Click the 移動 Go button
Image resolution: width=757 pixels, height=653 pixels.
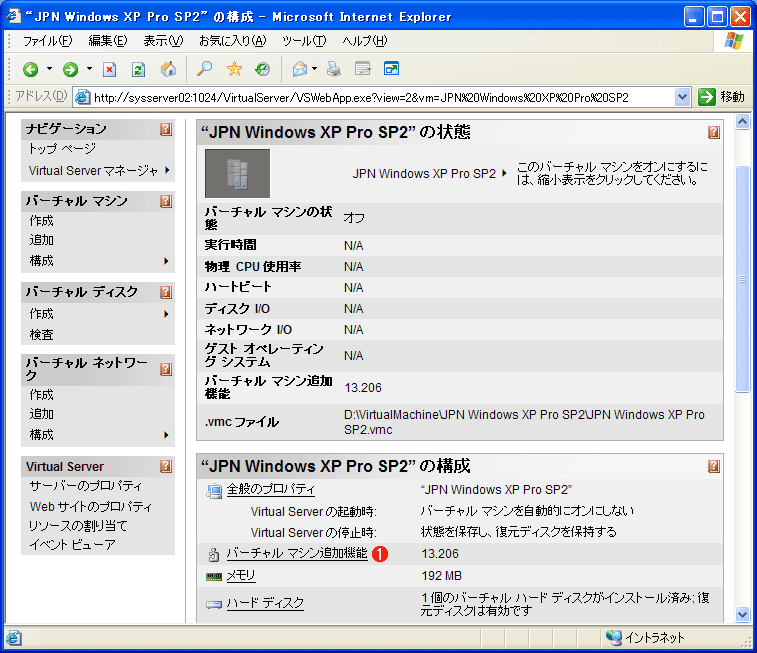click(x=721, y=97)
